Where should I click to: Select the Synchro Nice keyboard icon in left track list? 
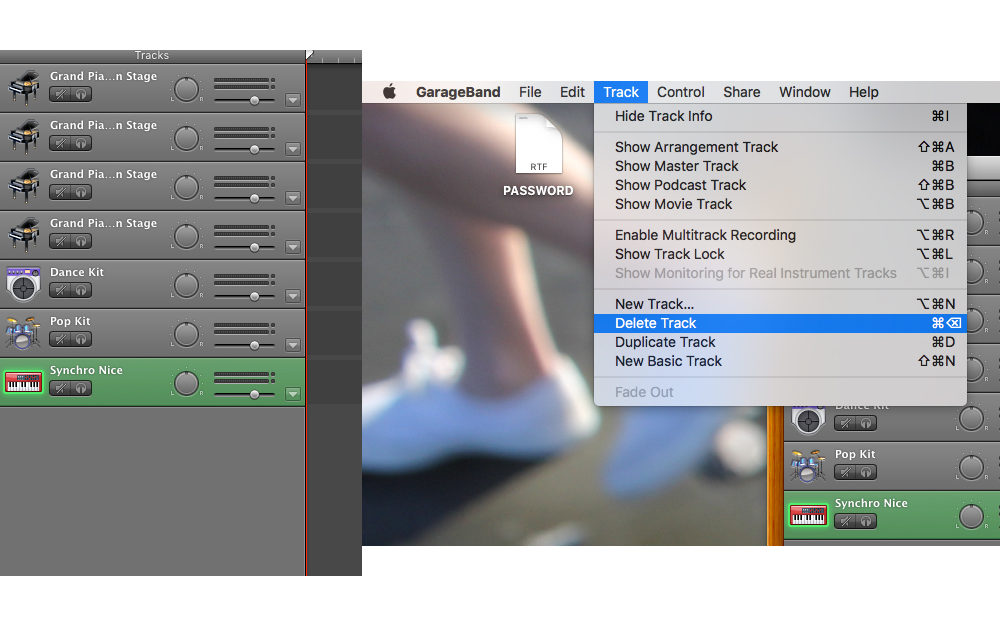coord(24,382)
